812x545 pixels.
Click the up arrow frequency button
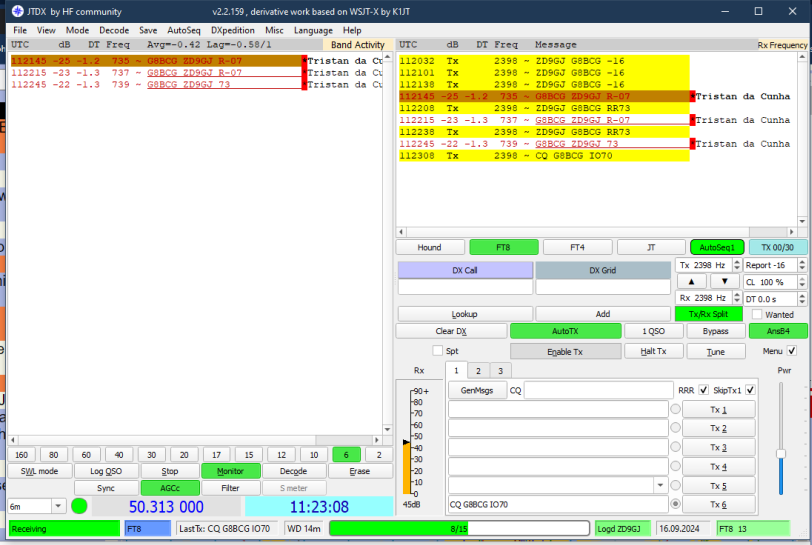[691, 282]
